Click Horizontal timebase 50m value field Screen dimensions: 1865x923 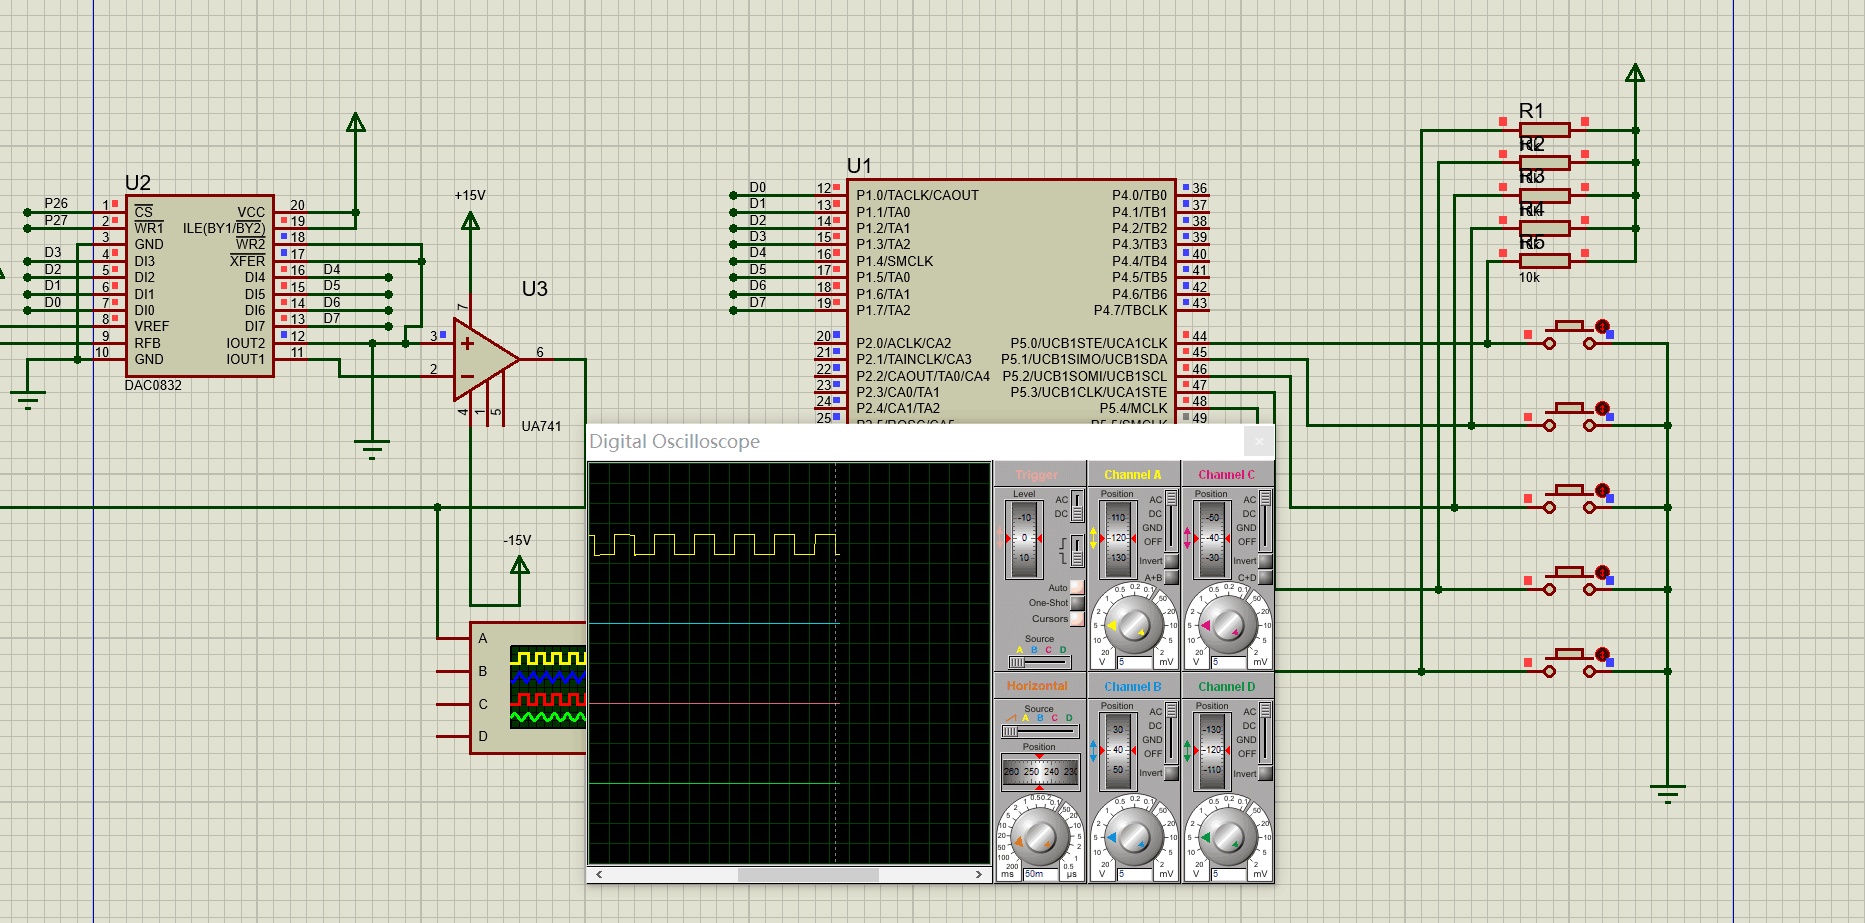point(1041,874)
